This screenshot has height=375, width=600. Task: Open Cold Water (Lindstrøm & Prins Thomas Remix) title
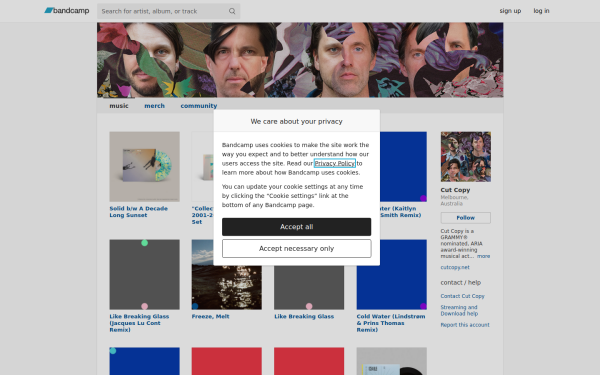tap(391, 323)
